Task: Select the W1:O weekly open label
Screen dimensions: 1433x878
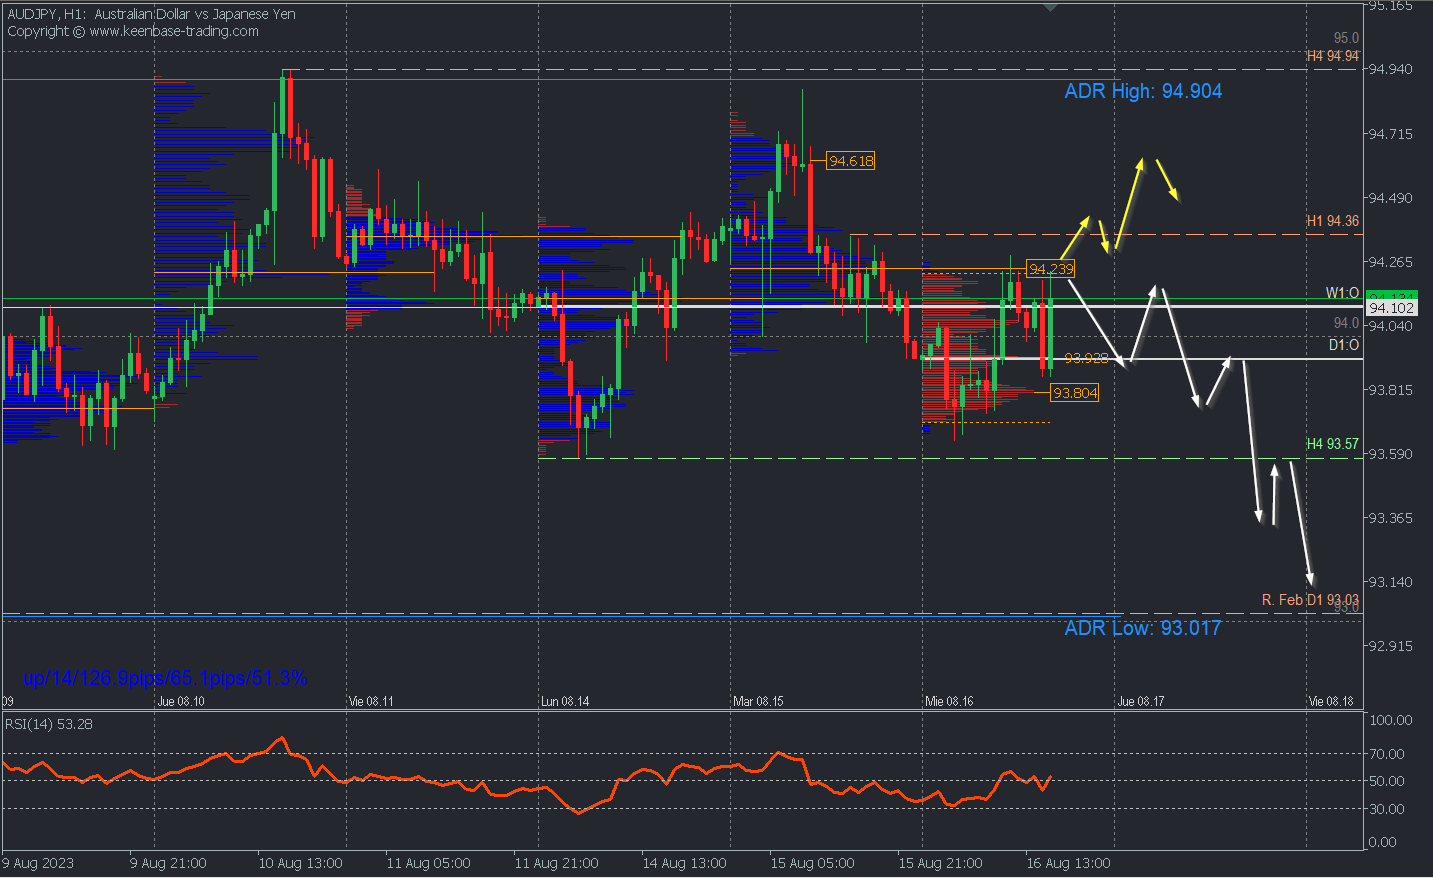Action: (x=1342, y=293)
